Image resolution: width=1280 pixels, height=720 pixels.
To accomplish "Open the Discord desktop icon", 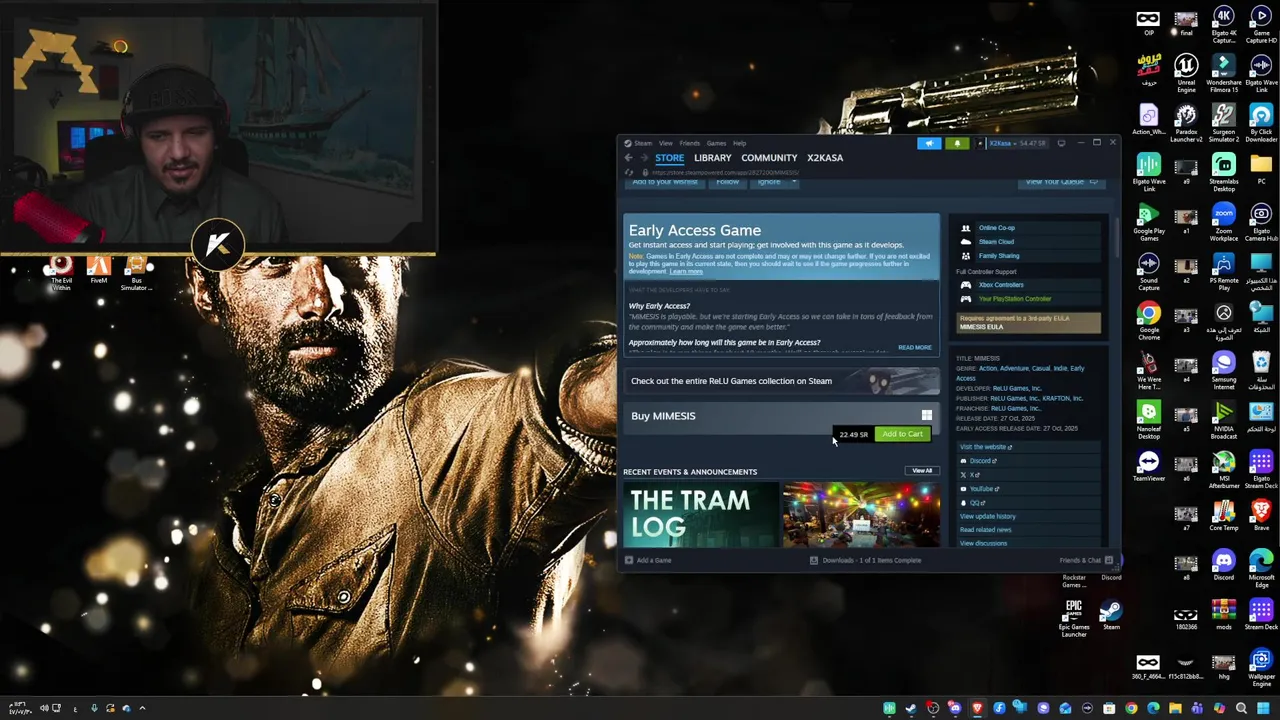I will click(x=1224, y=566).
